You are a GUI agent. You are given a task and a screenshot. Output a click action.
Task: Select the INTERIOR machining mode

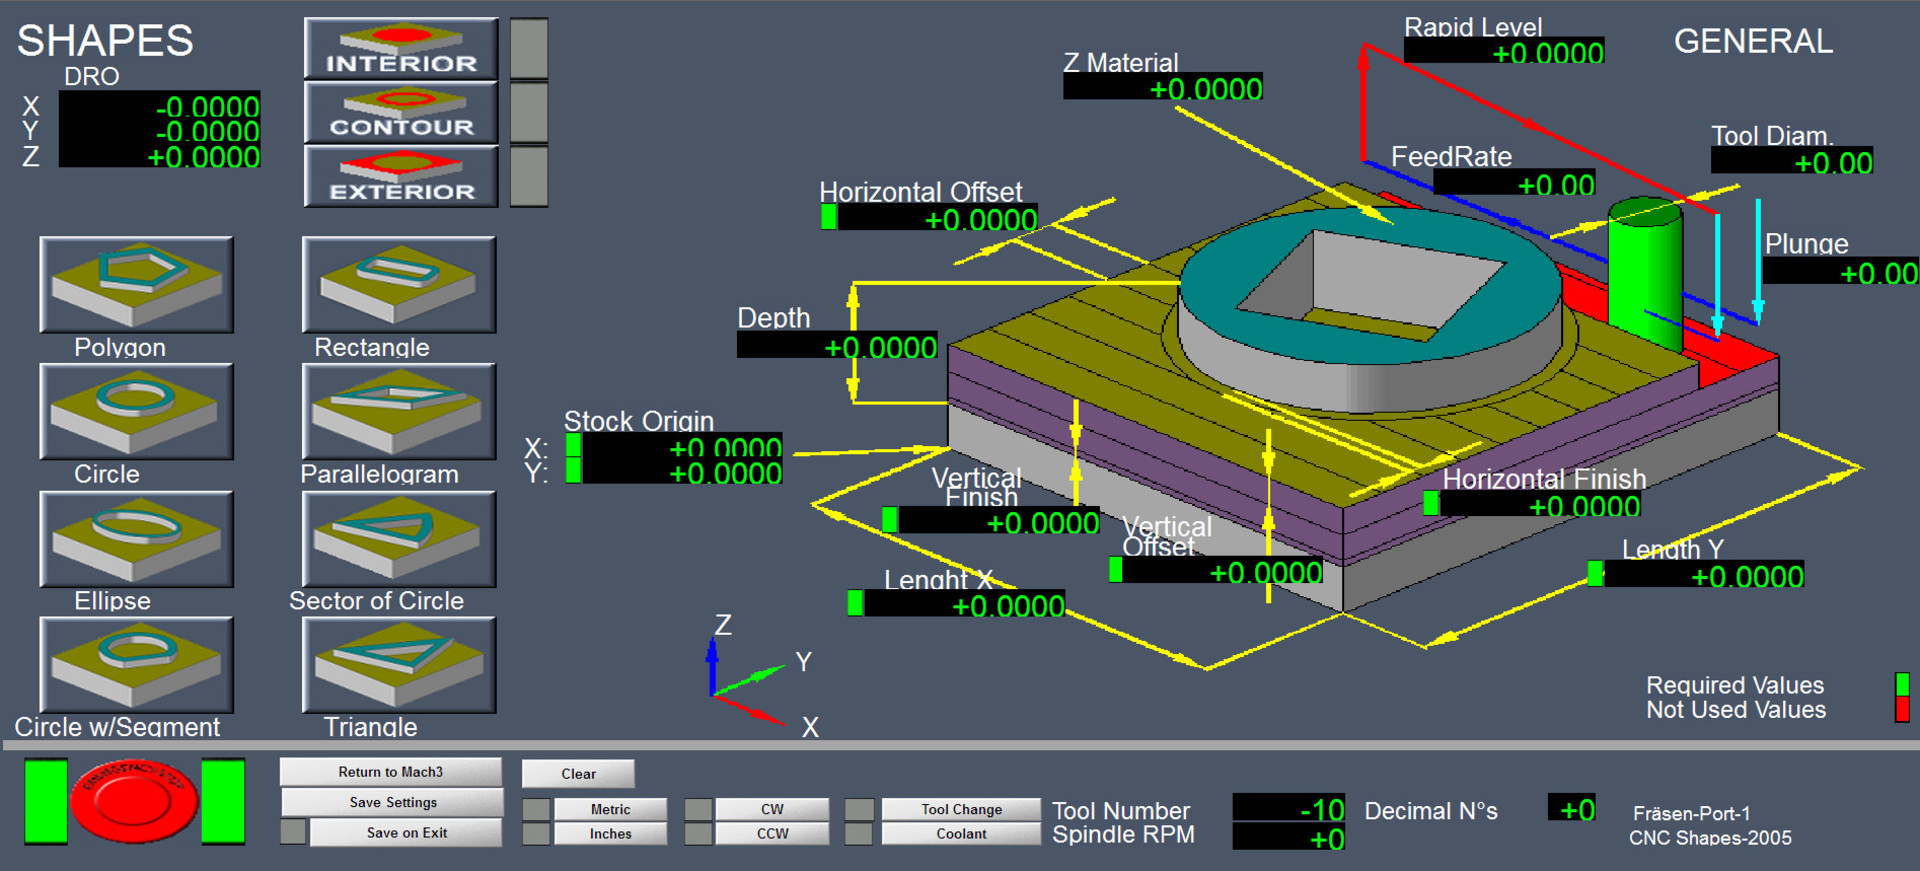click(401, 48)
